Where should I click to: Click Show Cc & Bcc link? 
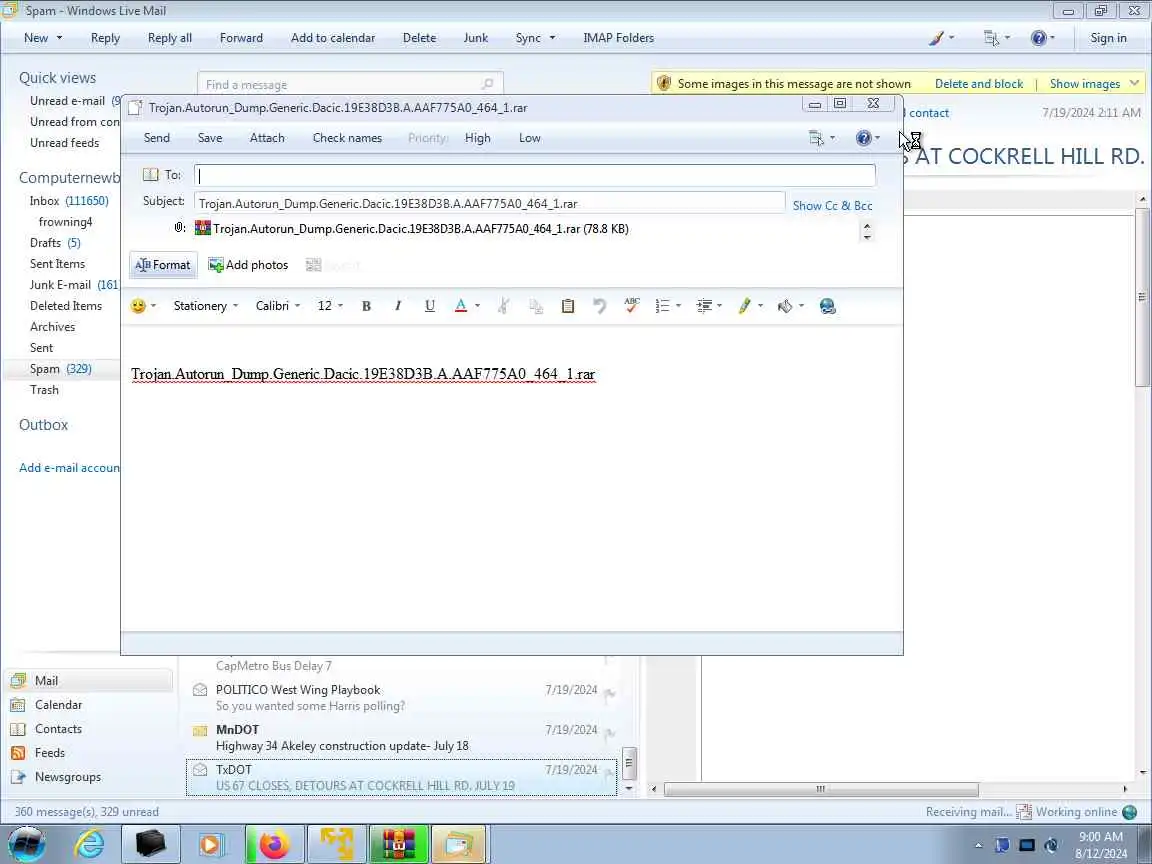point(832,206)
